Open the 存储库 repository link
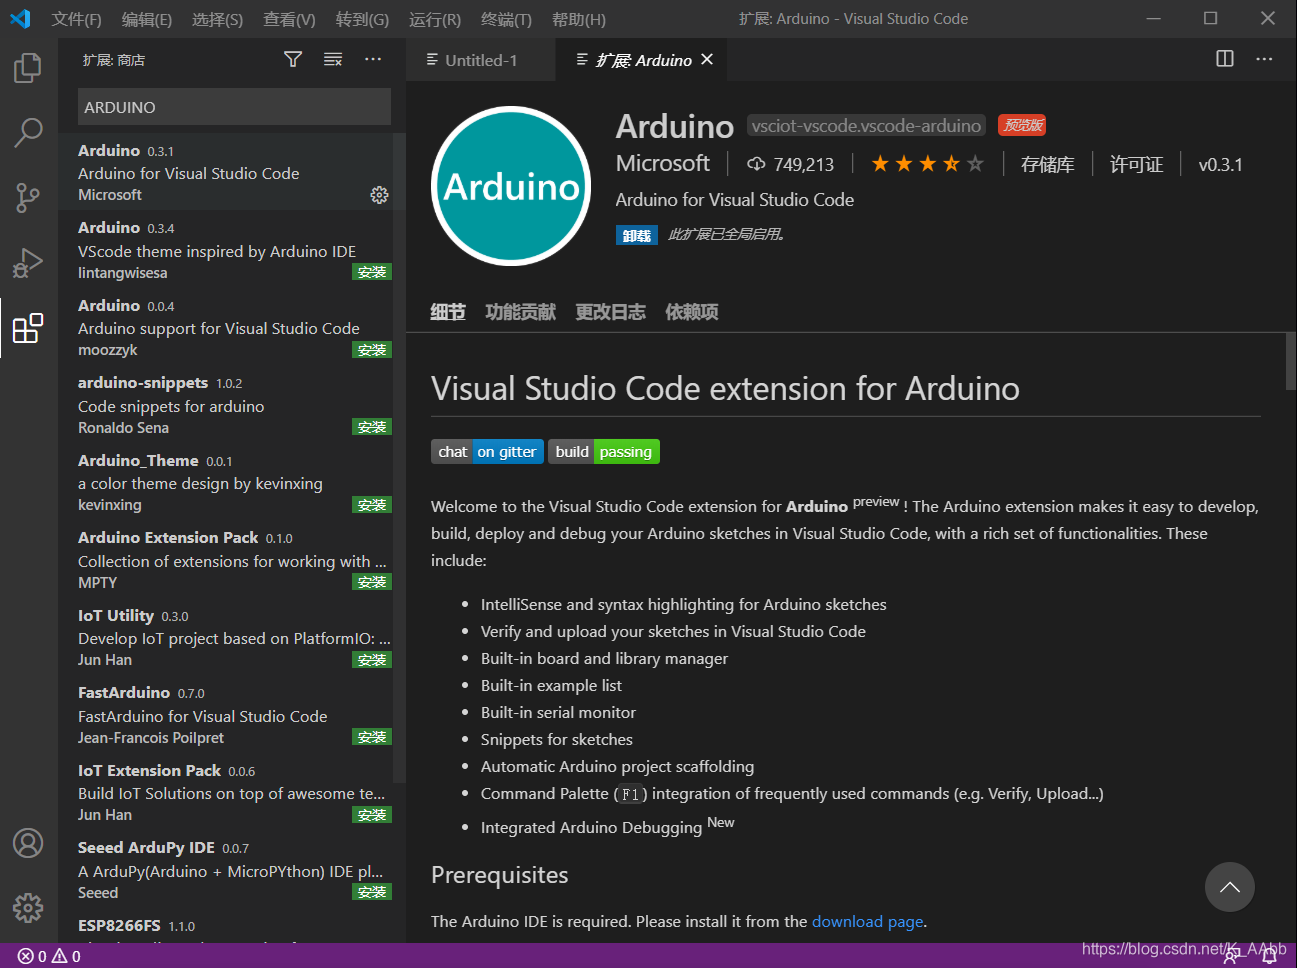The image size is (1297, 968). pyautogui.click(x=1047, y=164)
